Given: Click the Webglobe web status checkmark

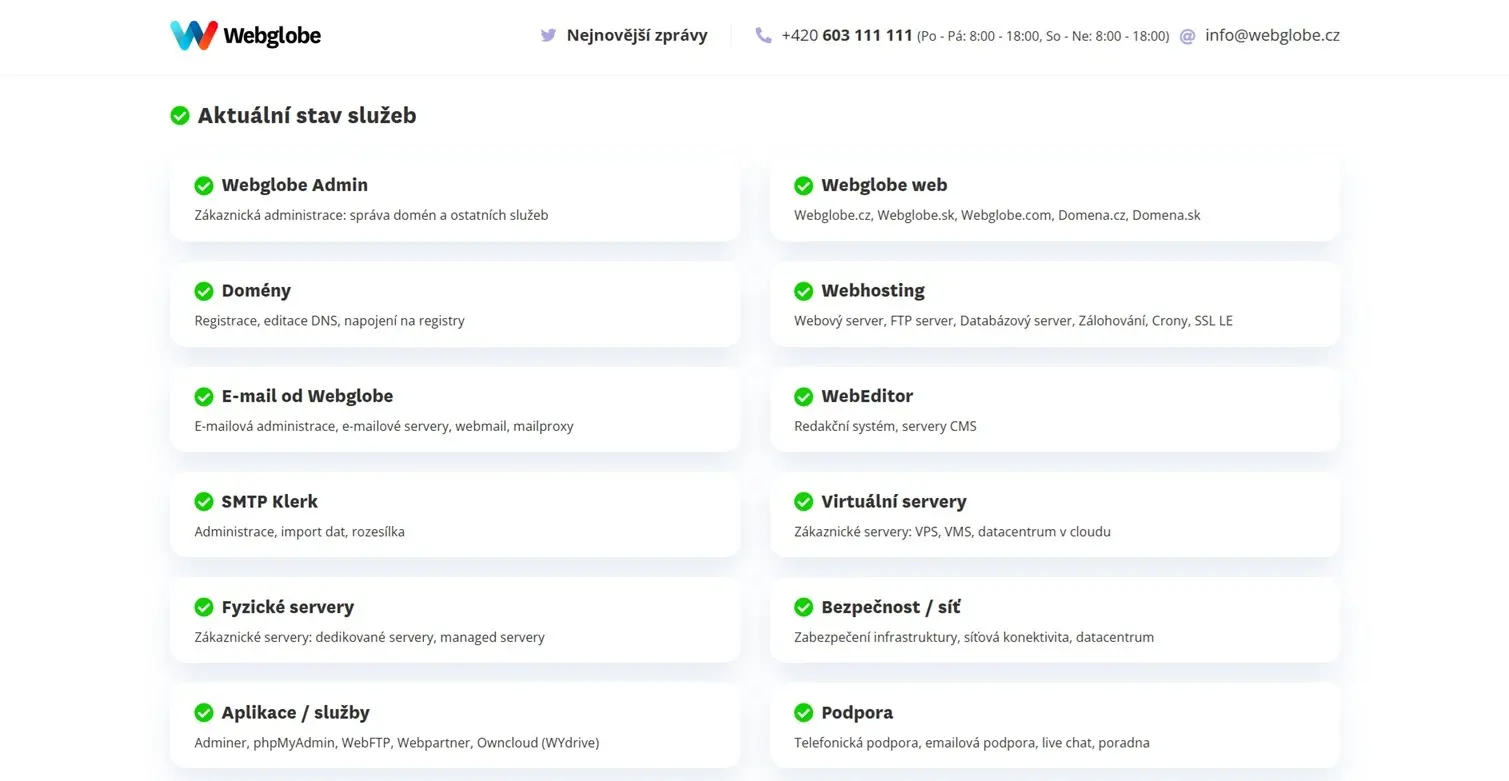Looking at the screenshot, I should click(x=804, y=185).
